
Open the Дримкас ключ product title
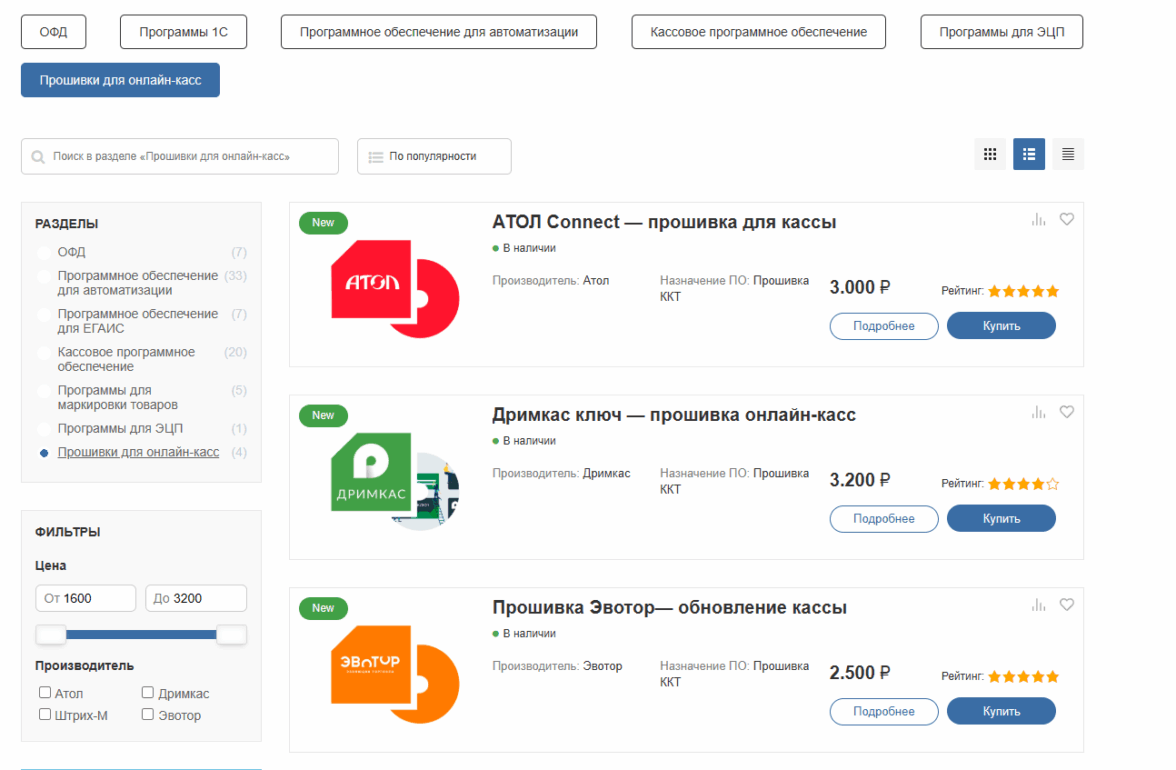(674, 415)
